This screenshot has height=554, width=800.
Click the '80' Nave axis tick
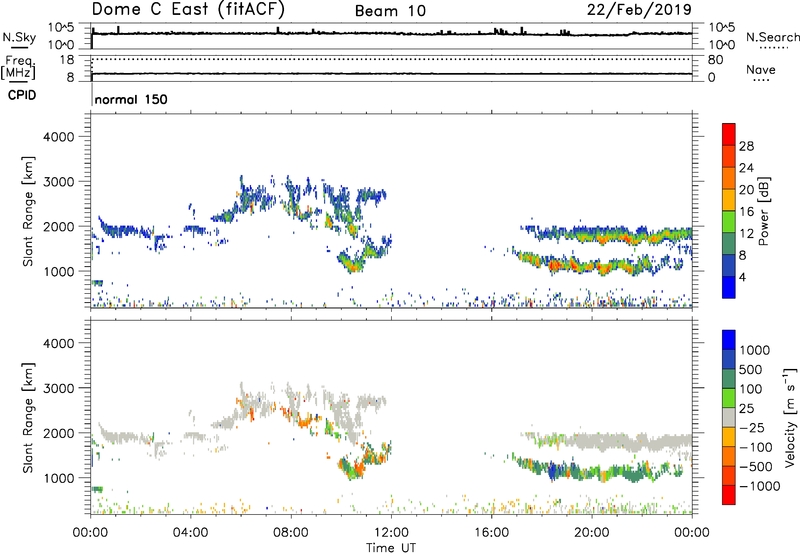(x=715, y=60)
